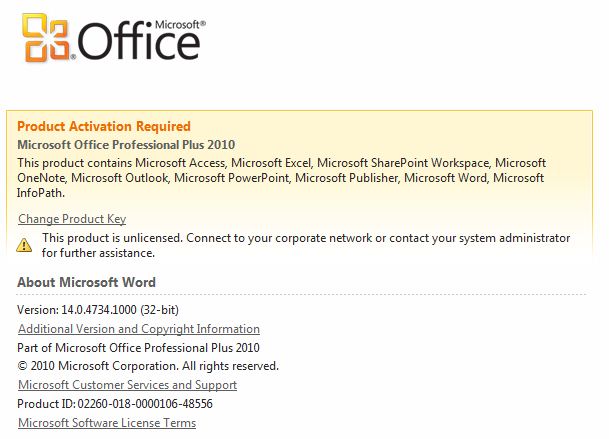Viewport: 609px width, 439px height.
Task: Click the orange Office logo icon
Action: (x=47, y=38)
